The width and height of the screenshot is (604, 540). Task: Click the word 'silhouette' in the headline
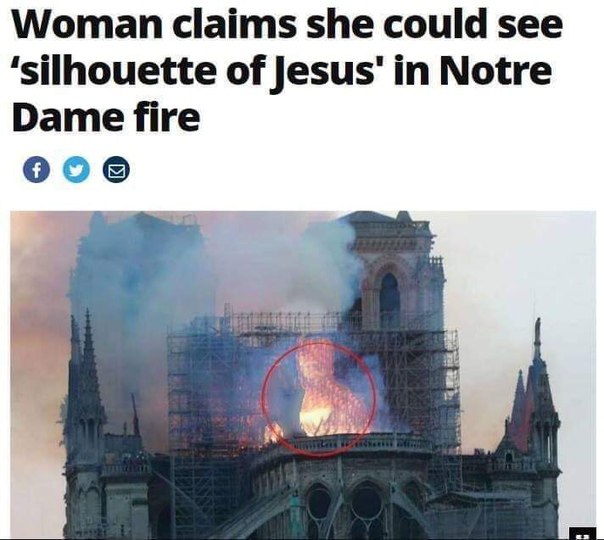pos(117,70)
